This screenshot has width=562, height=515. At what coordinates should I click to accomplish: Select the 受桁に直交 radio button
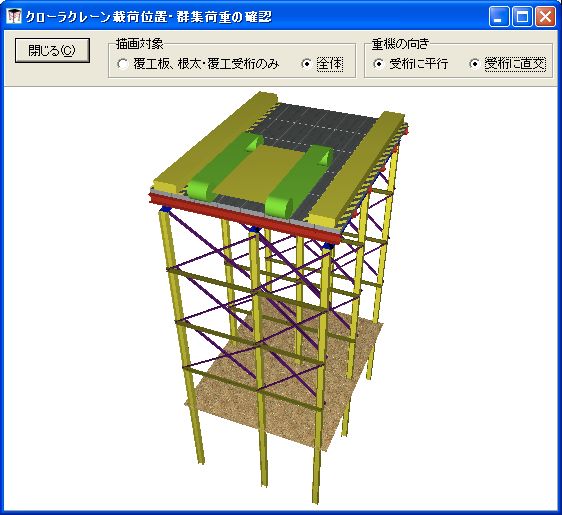(507, 64)
